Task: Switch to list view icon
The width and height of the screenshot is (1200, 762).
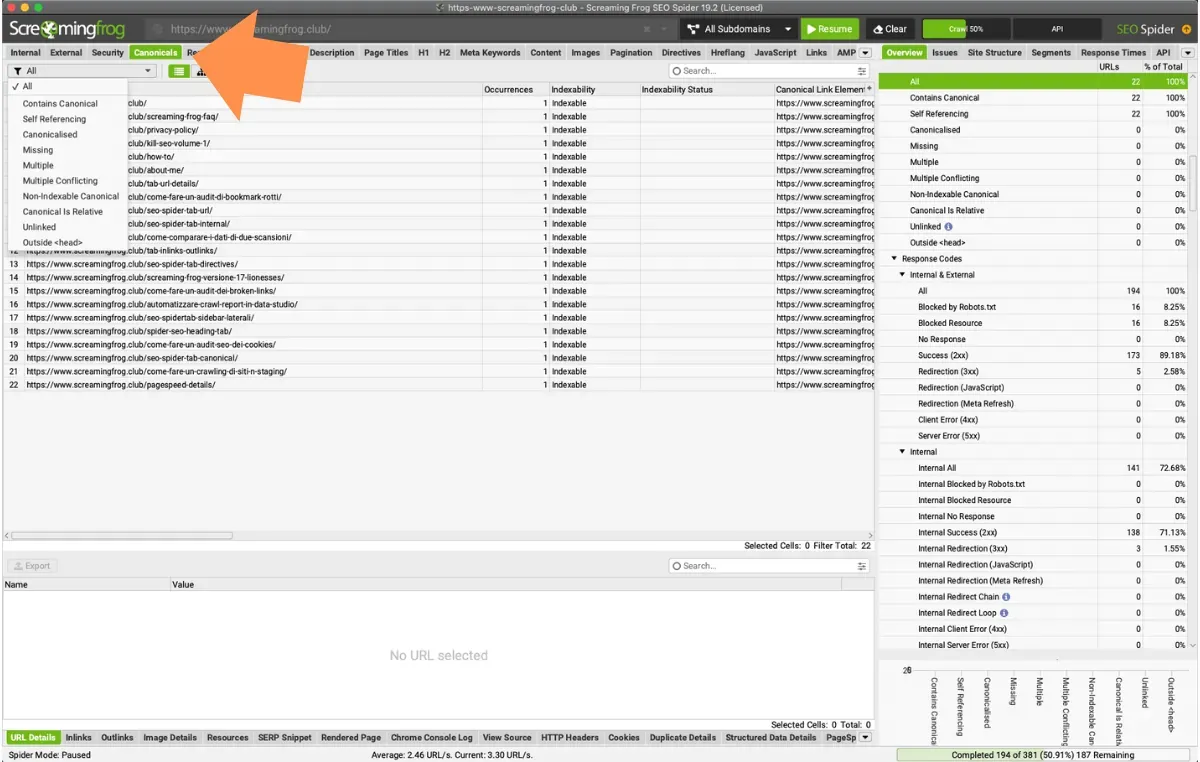Action: 178,71
